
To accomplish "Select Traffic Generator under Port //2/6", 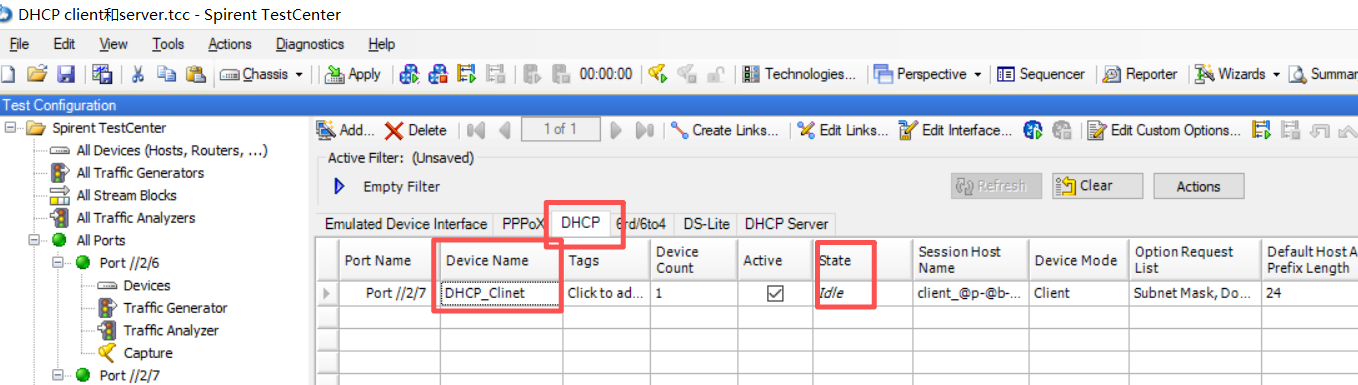I will point(175,308).
